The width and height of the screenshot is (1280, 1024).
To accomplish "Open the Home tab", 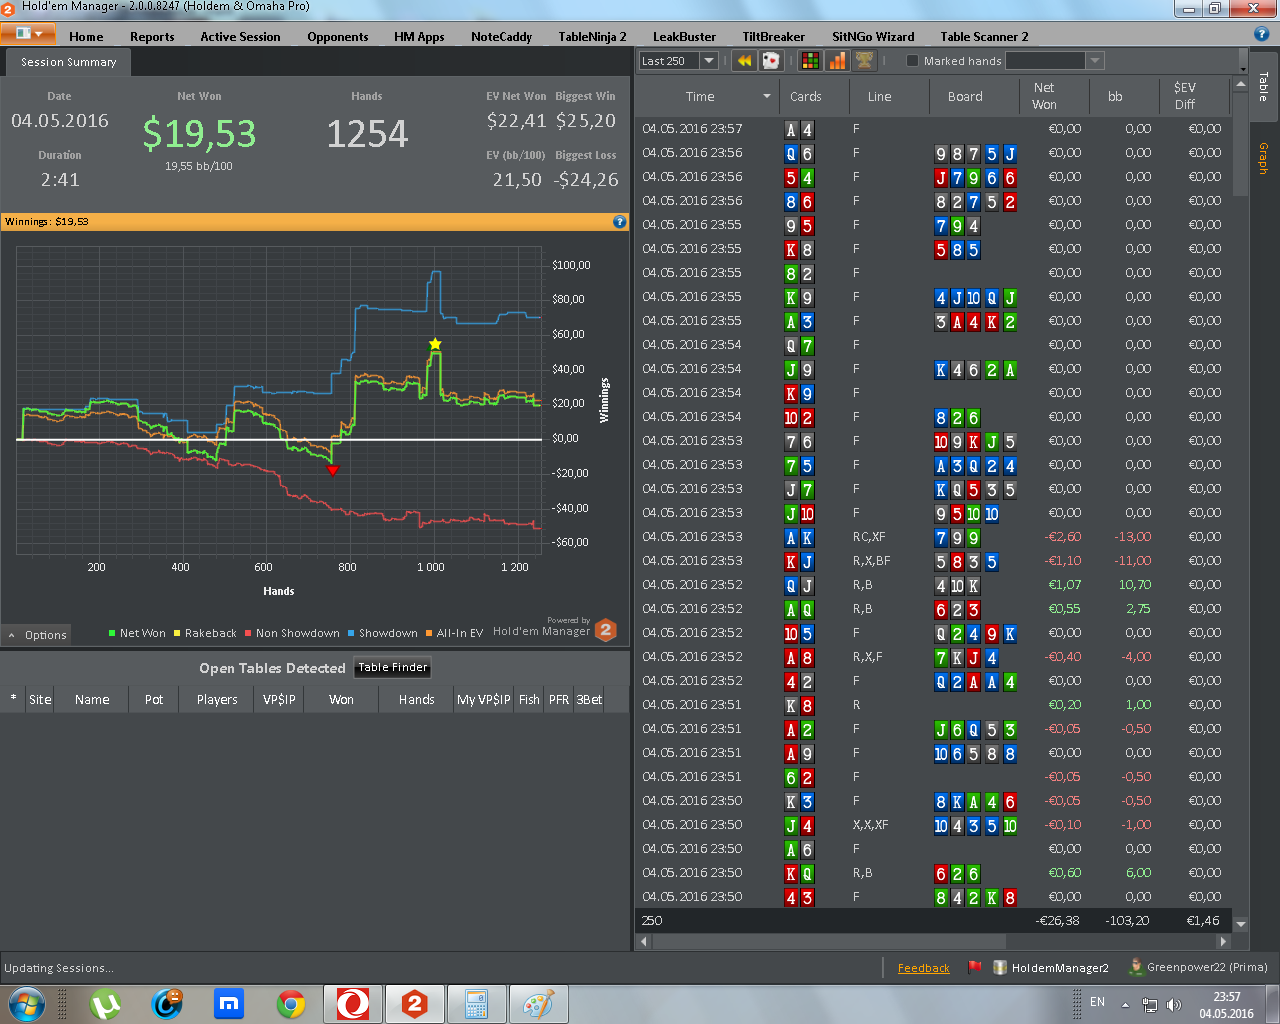I will tap(86, 37).
